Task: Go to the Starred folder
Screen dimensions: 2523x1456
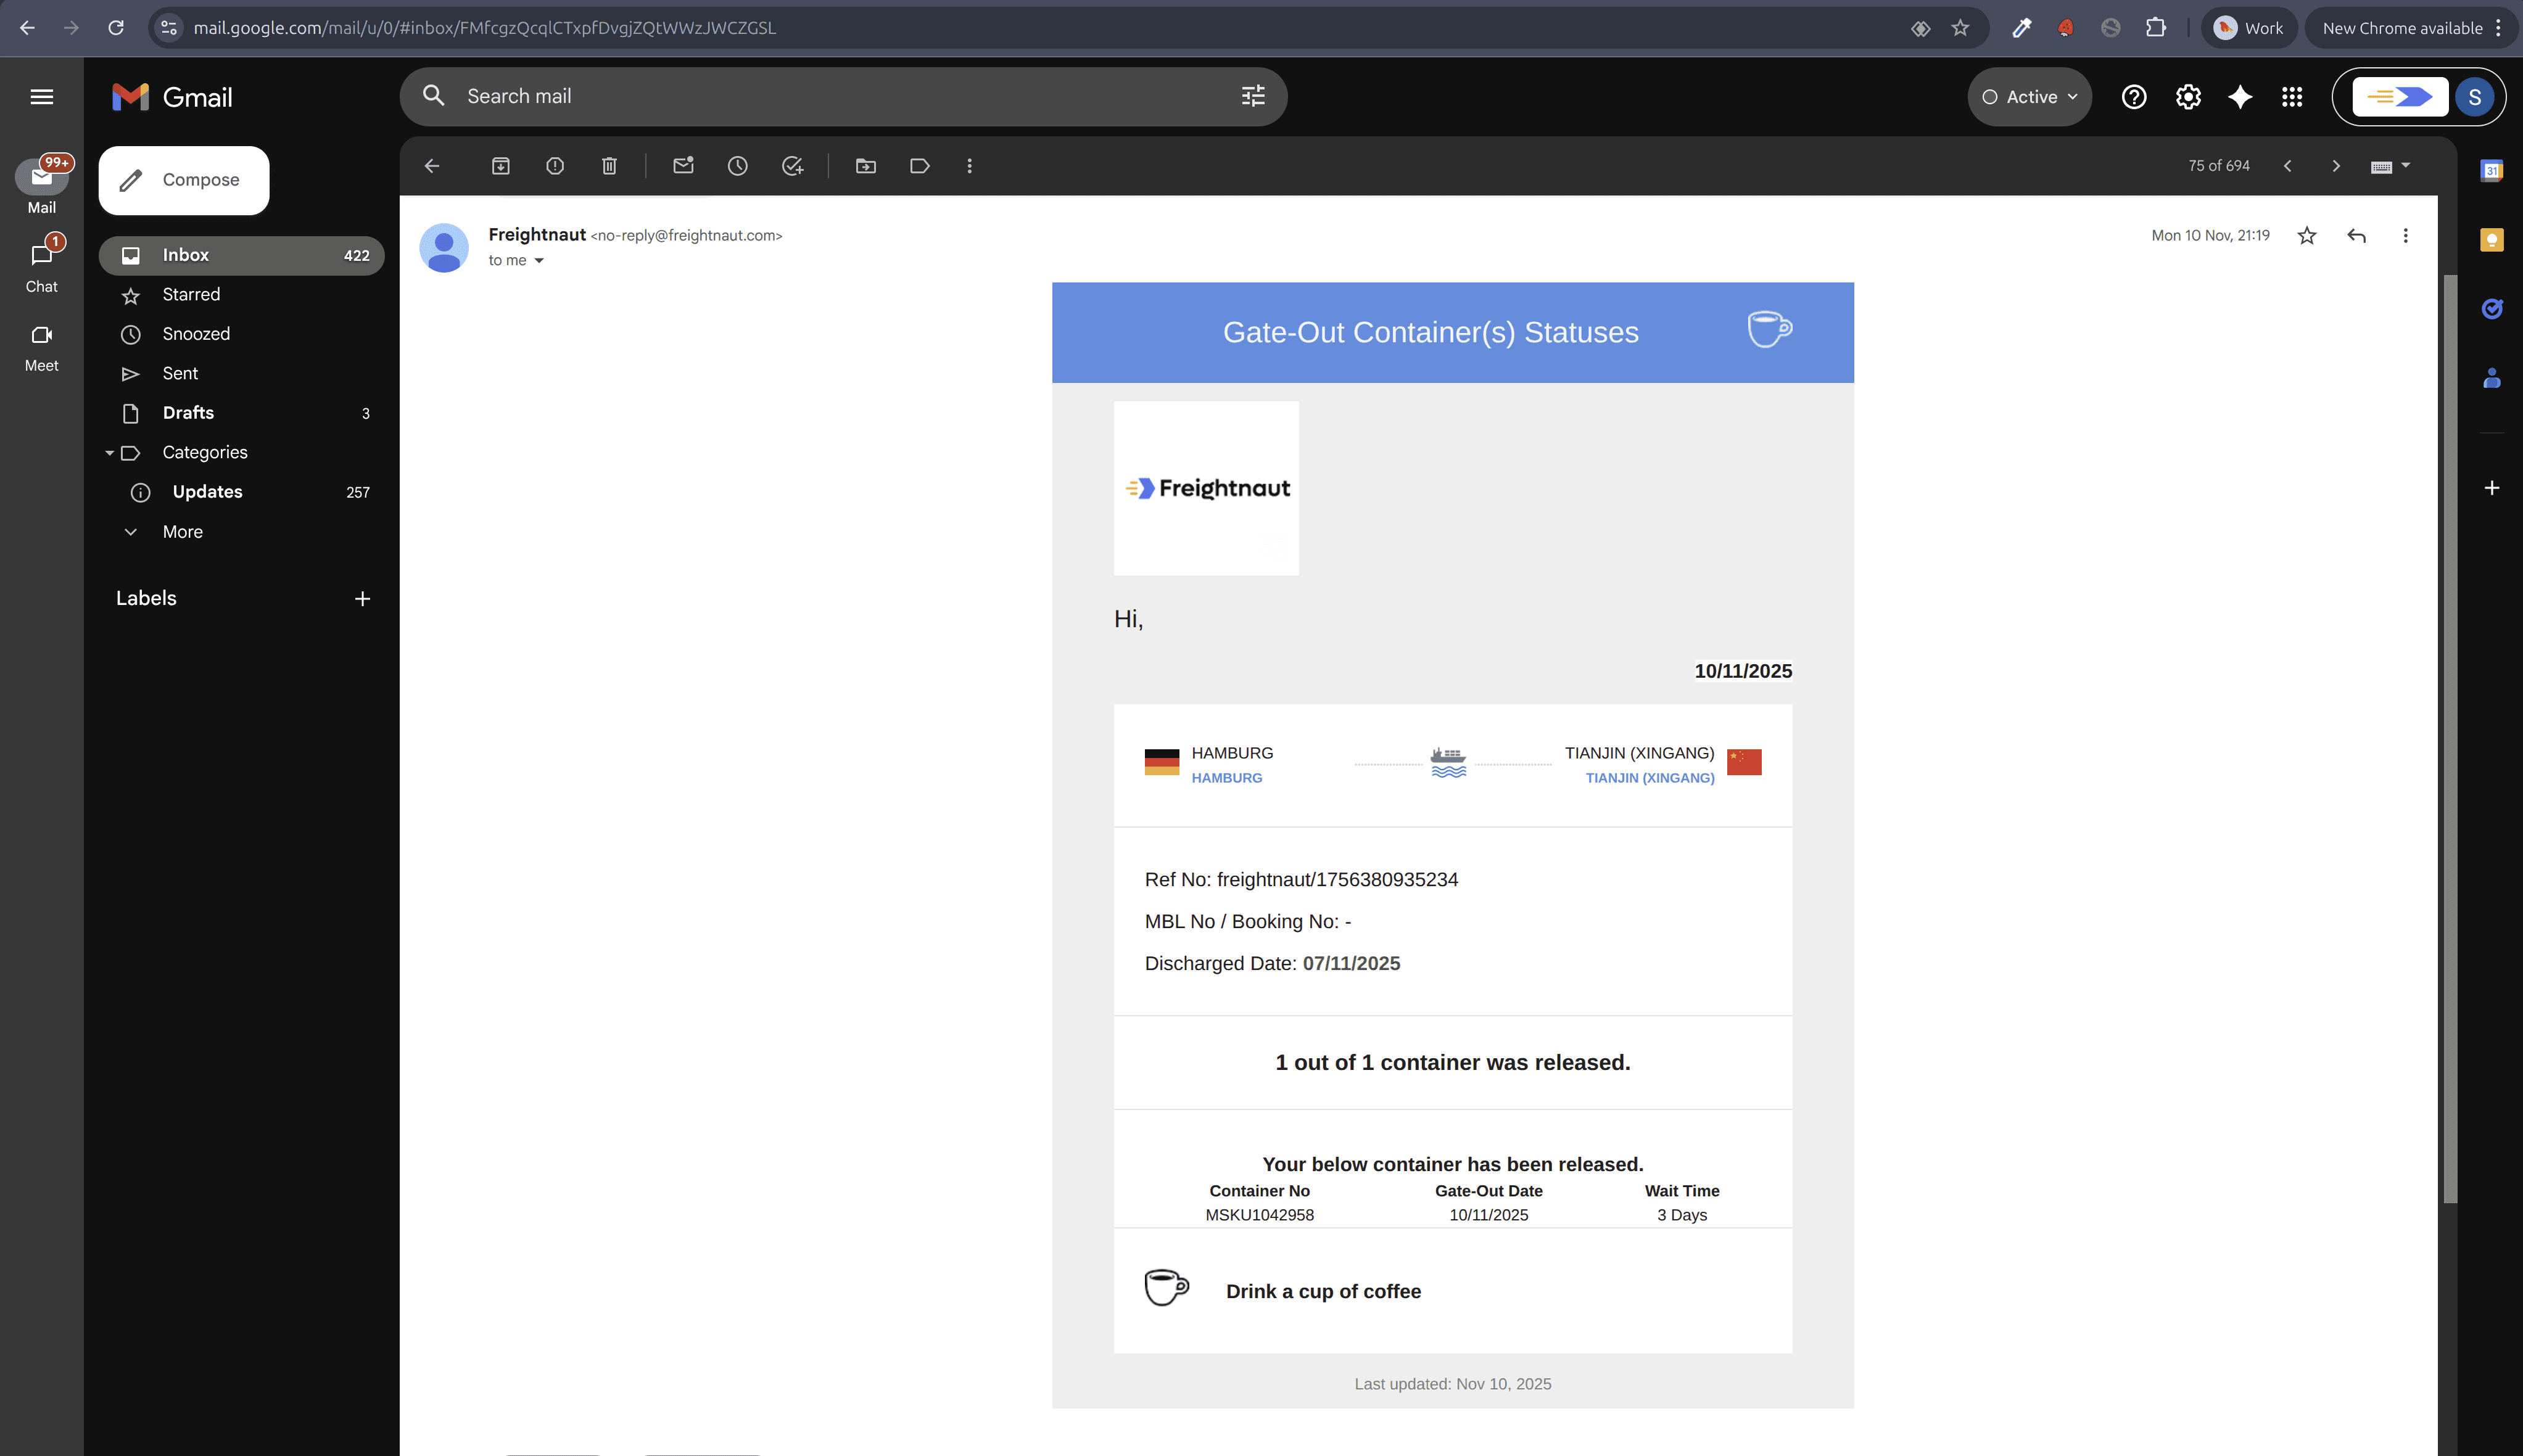Action: pos(191,295)
